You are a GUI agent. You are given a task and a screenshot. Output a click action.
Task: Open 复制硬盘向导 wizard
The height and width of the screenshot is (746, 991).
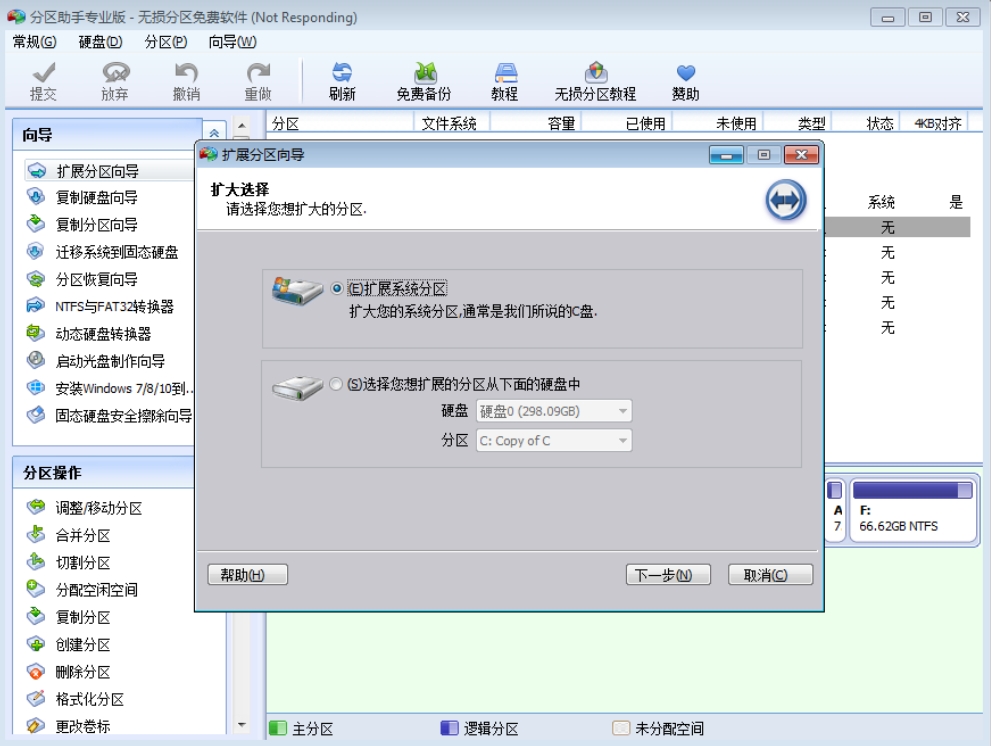pyautogui.click(x=96, y=198)
